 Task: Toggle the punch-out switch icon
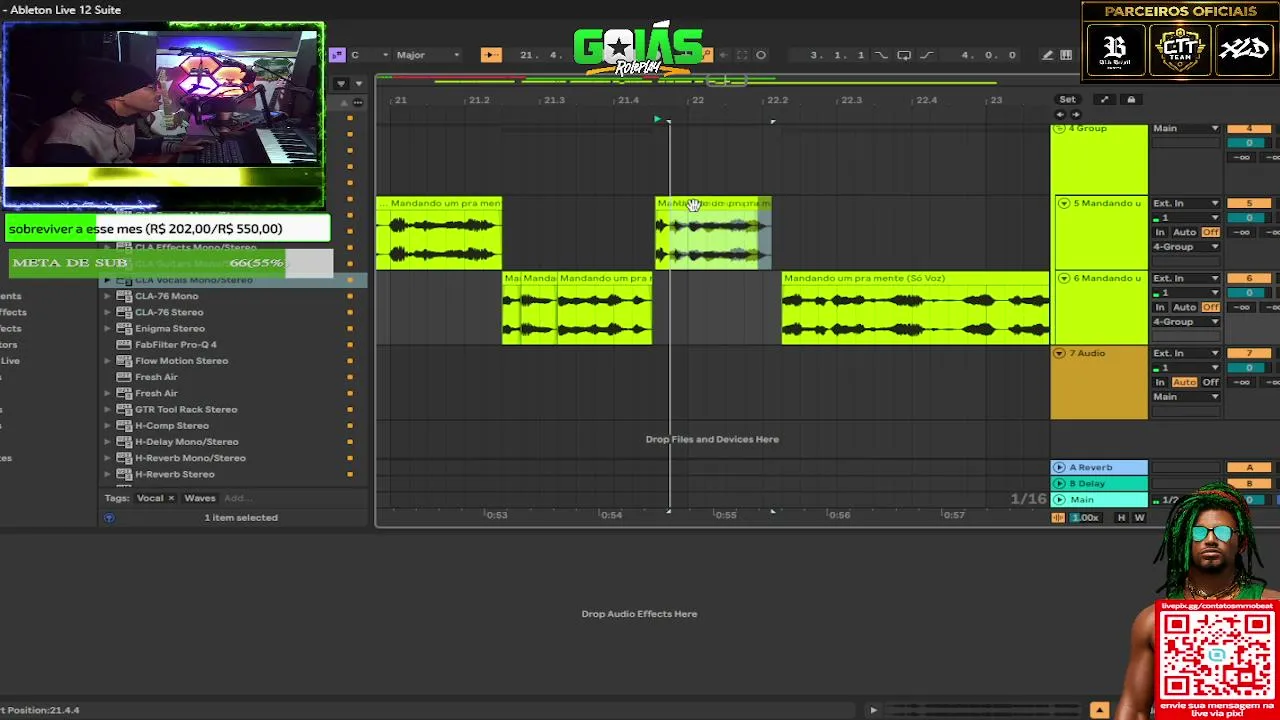(x=926, y=55)
